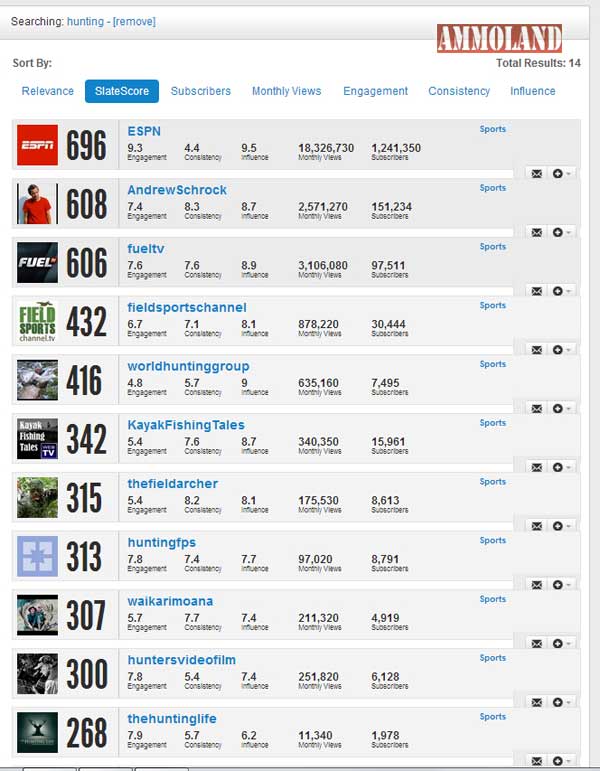The image size is (600, 771).
Task: Click the Sports category tag on ESPN
Action: pos(492,129)
